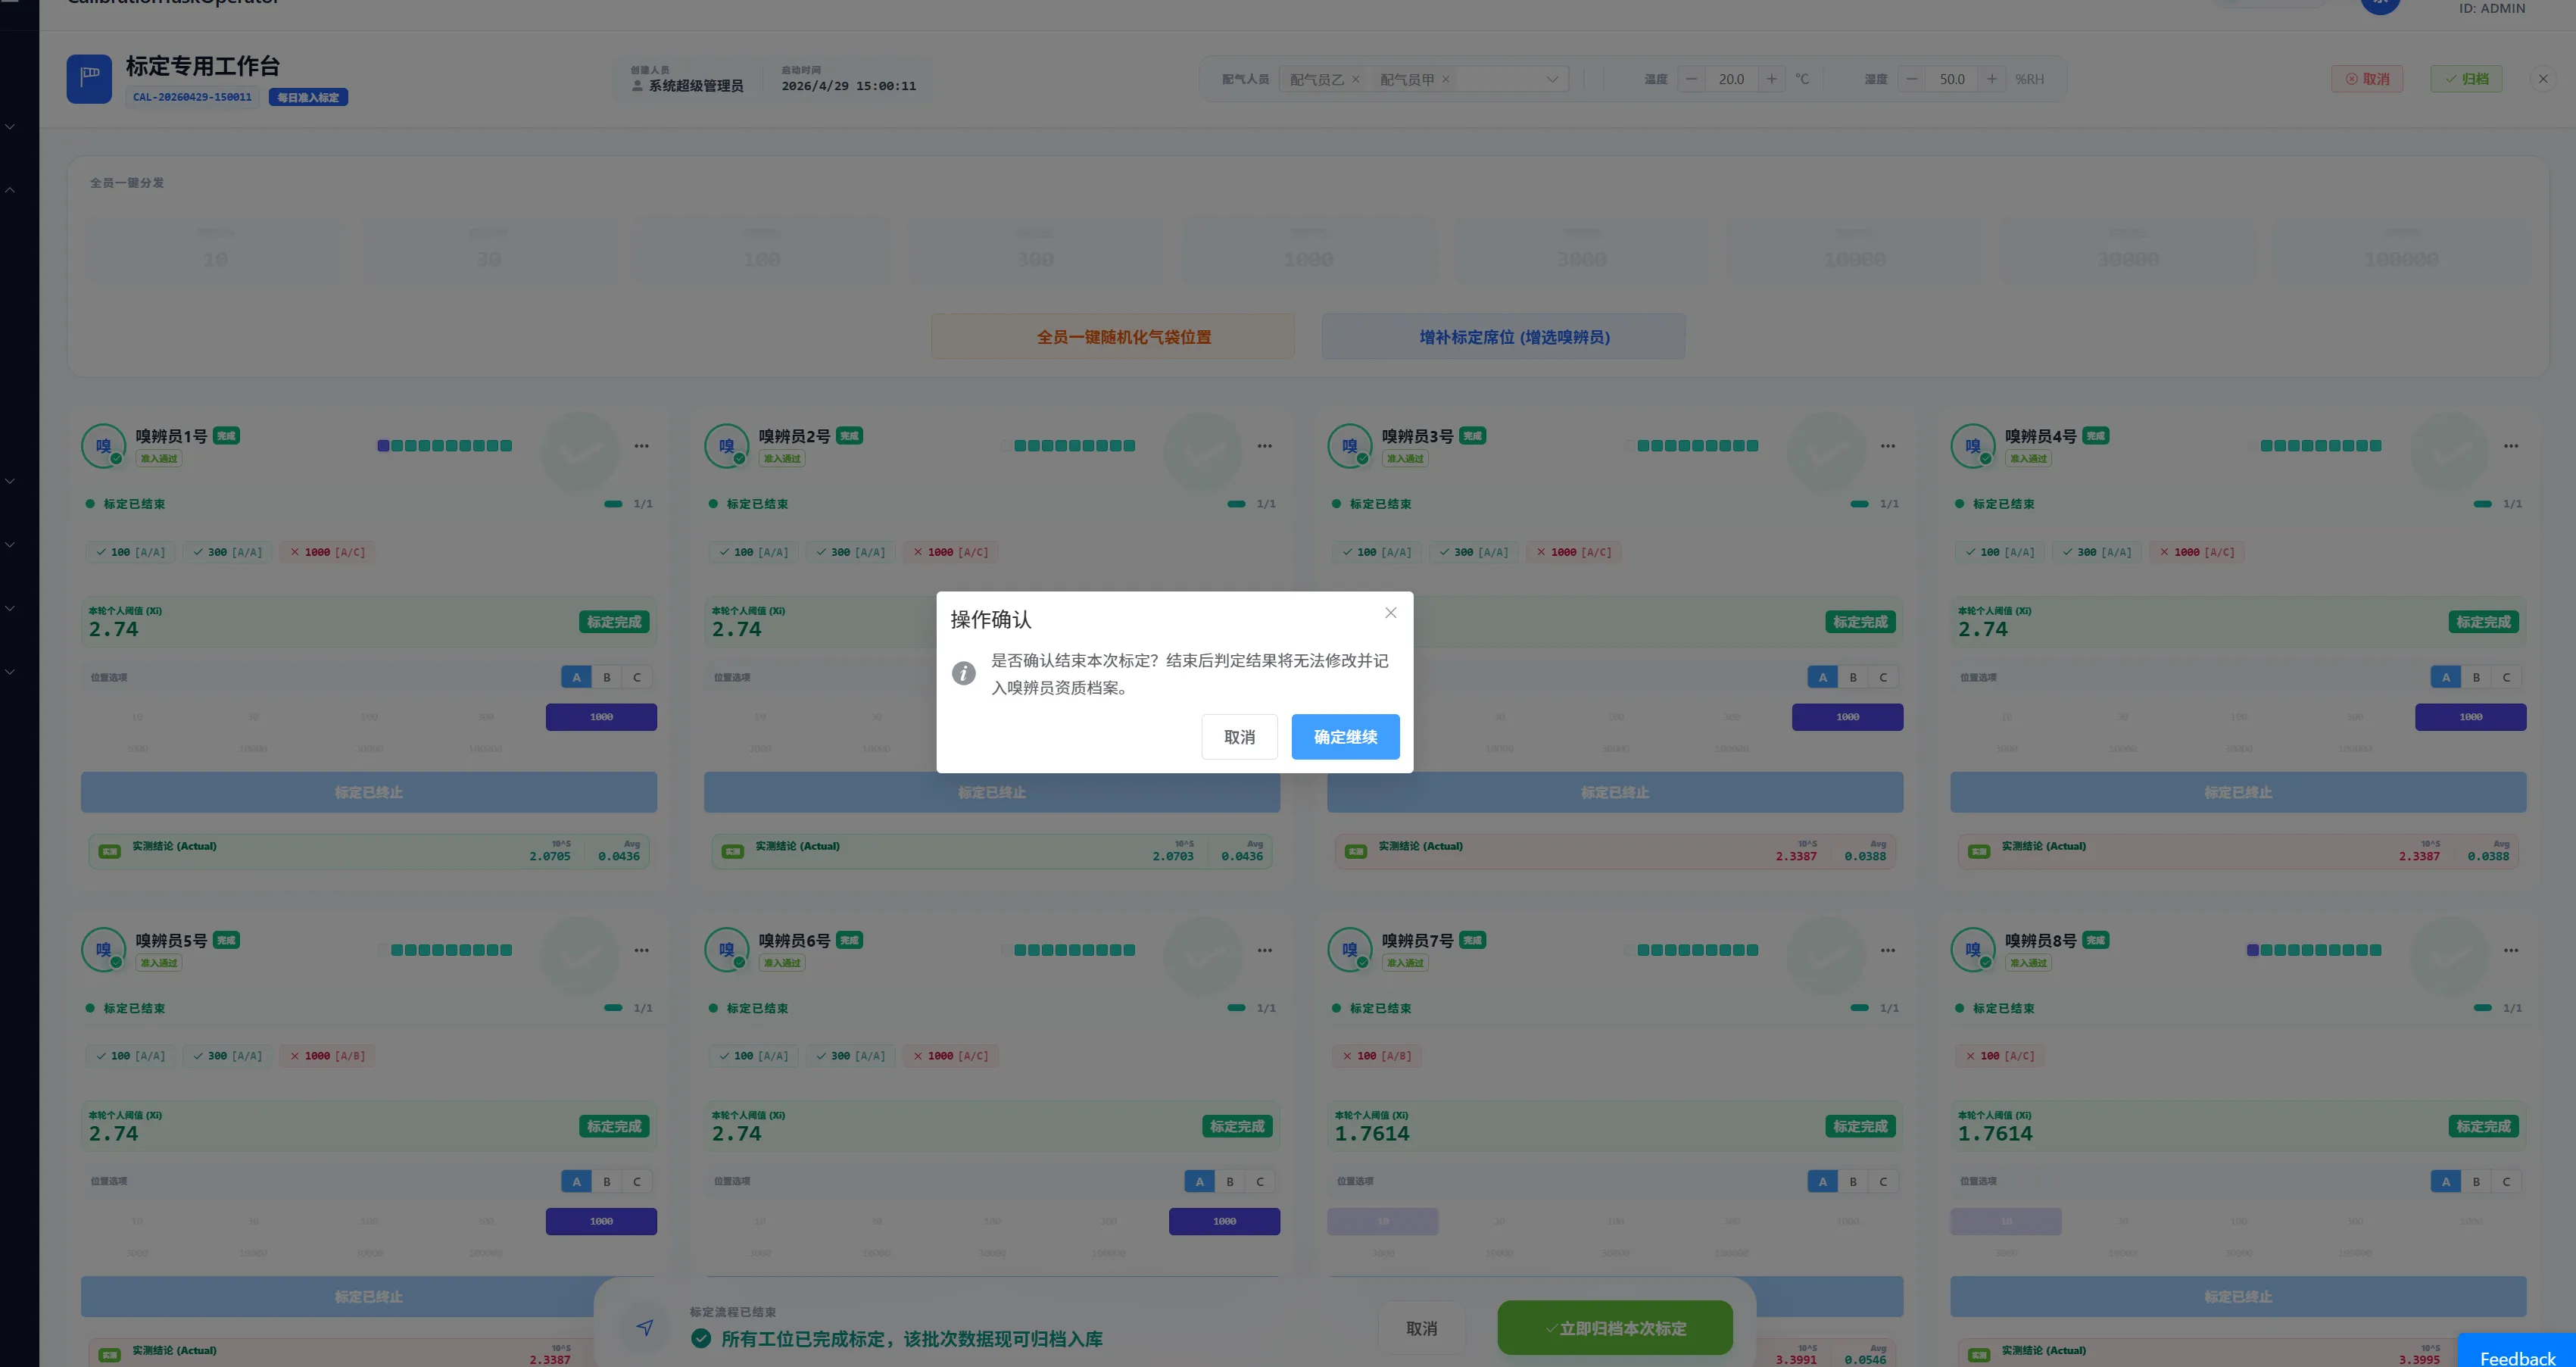Viewport: 2576px width, 1367px height.
Task: Click progress bar of 嗅辨员1号
Action: (444, 446)
